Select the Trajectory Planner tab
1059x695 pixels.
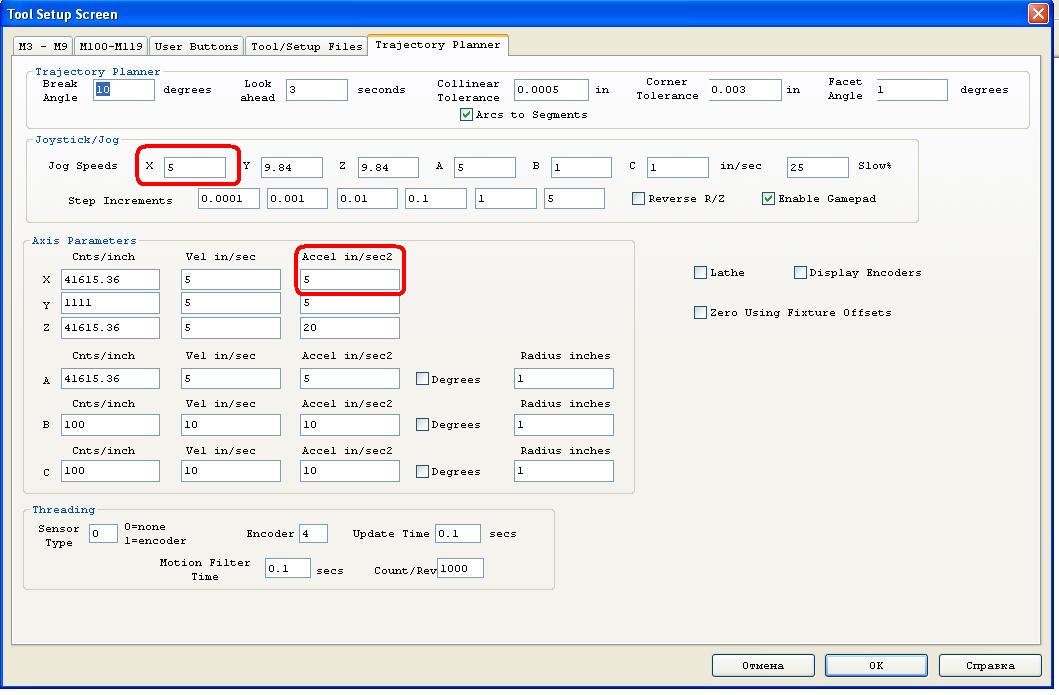[x=438, y=45]
